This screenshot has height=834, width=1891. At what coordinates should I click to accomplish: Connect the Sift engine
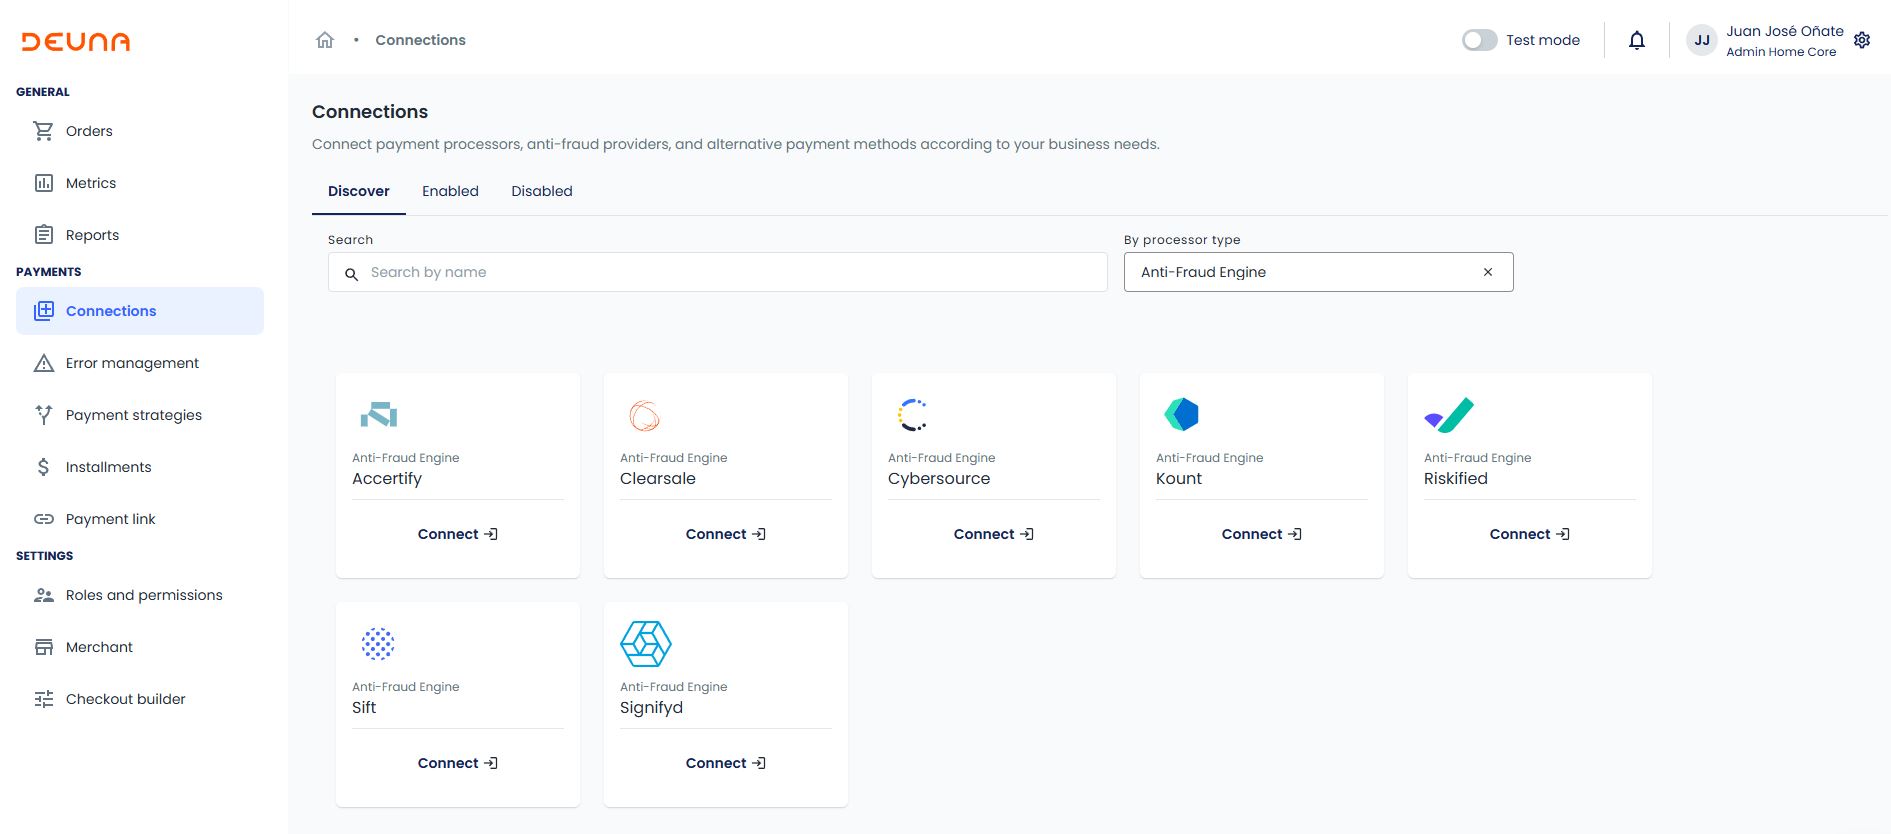click(458, 763)
